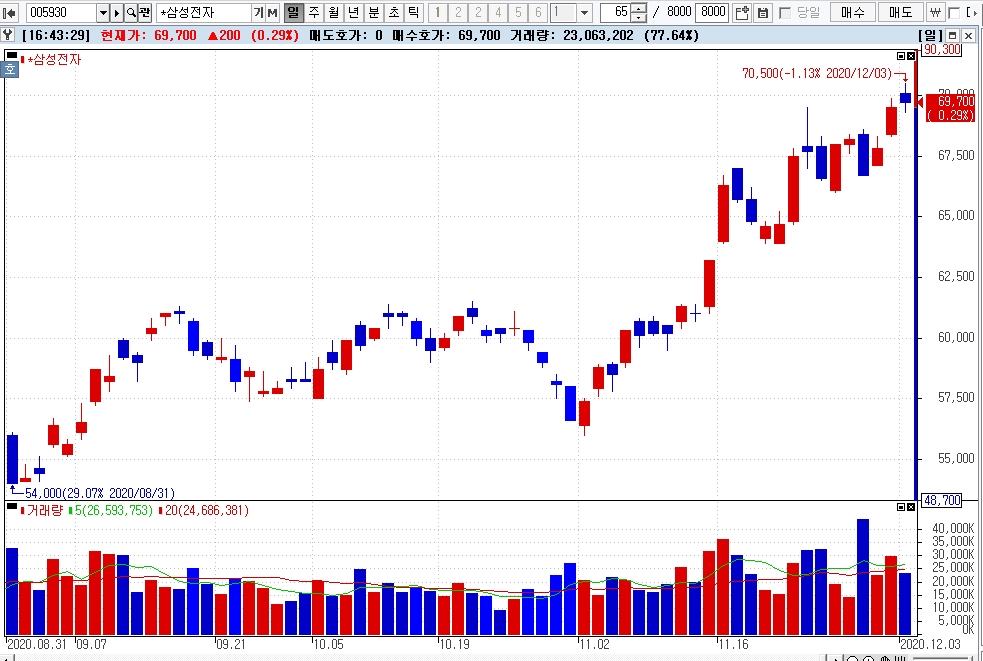The height and width of the screenshot is (661, 983).
Task: Click the save disk icon
Action: coord(762,12)
